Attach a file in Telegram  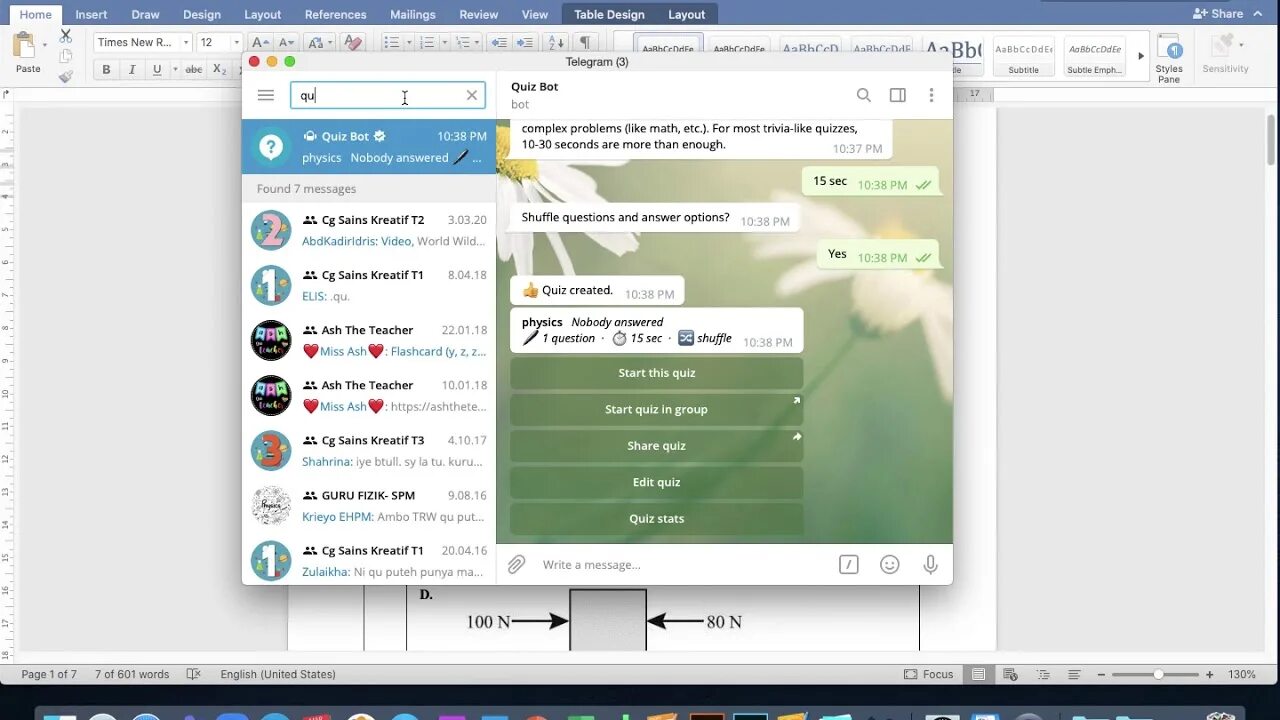pos(516,564)
